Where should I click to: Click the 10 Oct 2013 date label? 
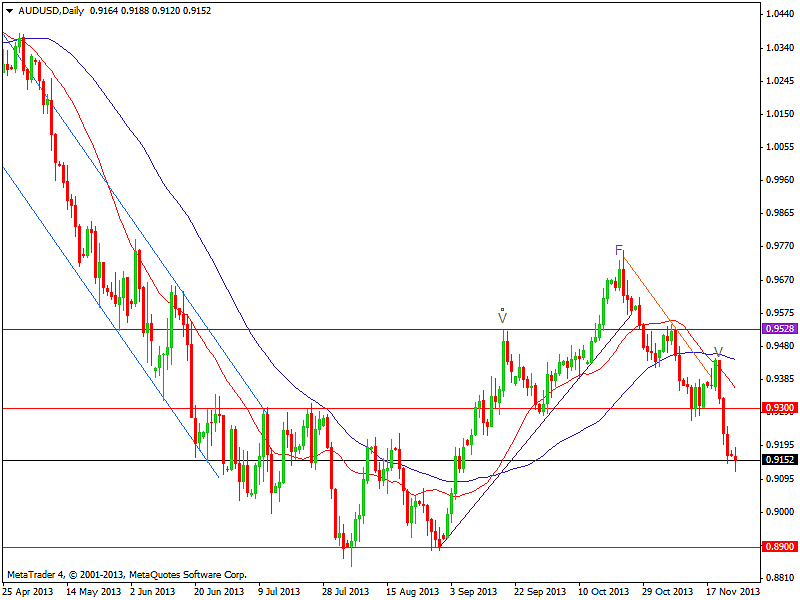[602, 591]
